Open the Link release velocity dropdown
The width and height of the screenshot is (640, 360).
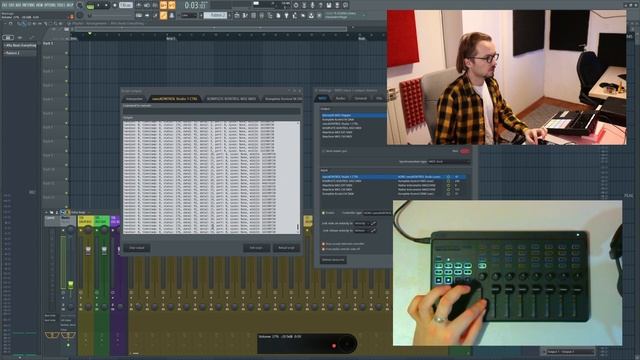coord(362,231)
